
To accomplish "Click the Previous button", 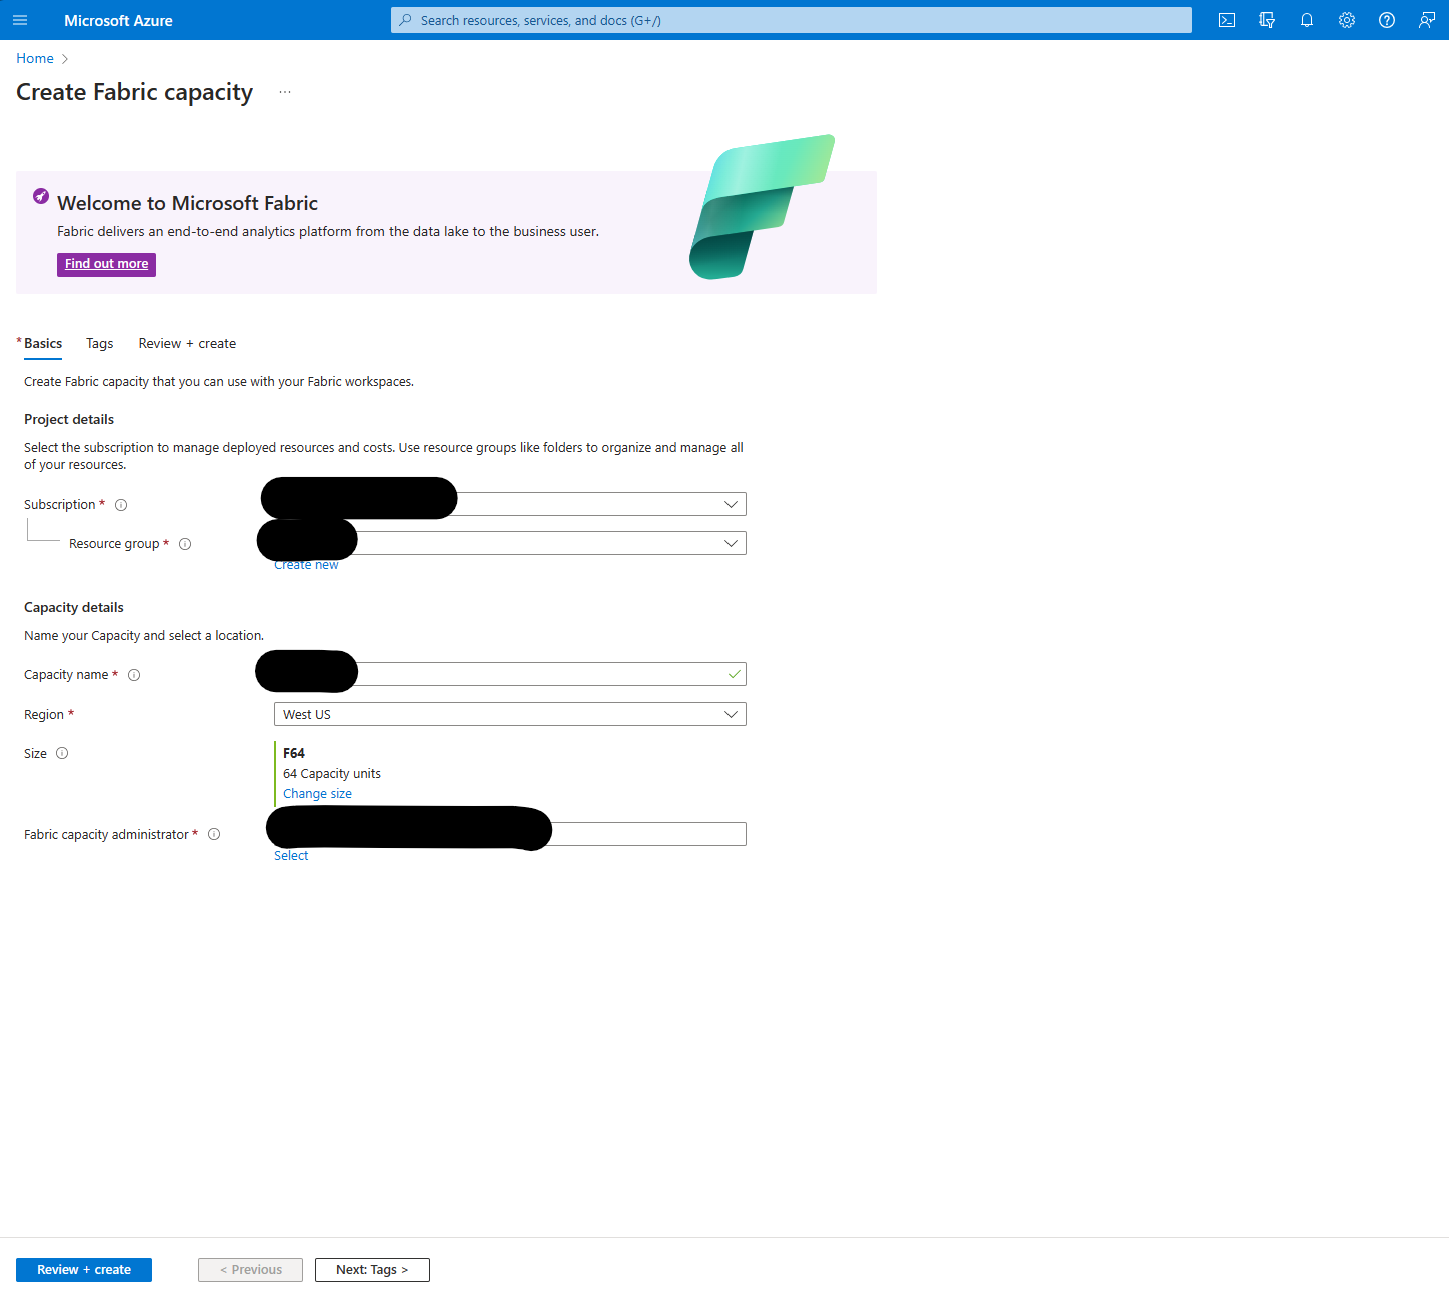I will pos(250,1270).
